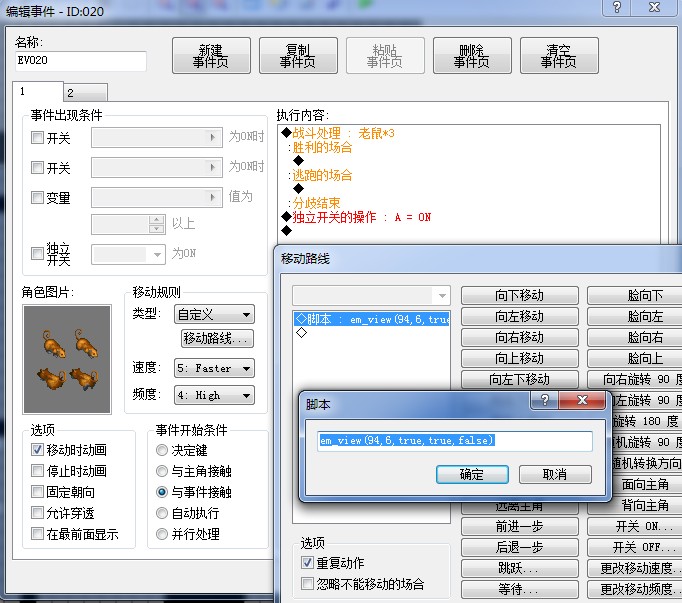Viewport: 682px width, 603px height.
Task: Click the variable value stepper
Action: pyautogui.click(x=157, y=224)
